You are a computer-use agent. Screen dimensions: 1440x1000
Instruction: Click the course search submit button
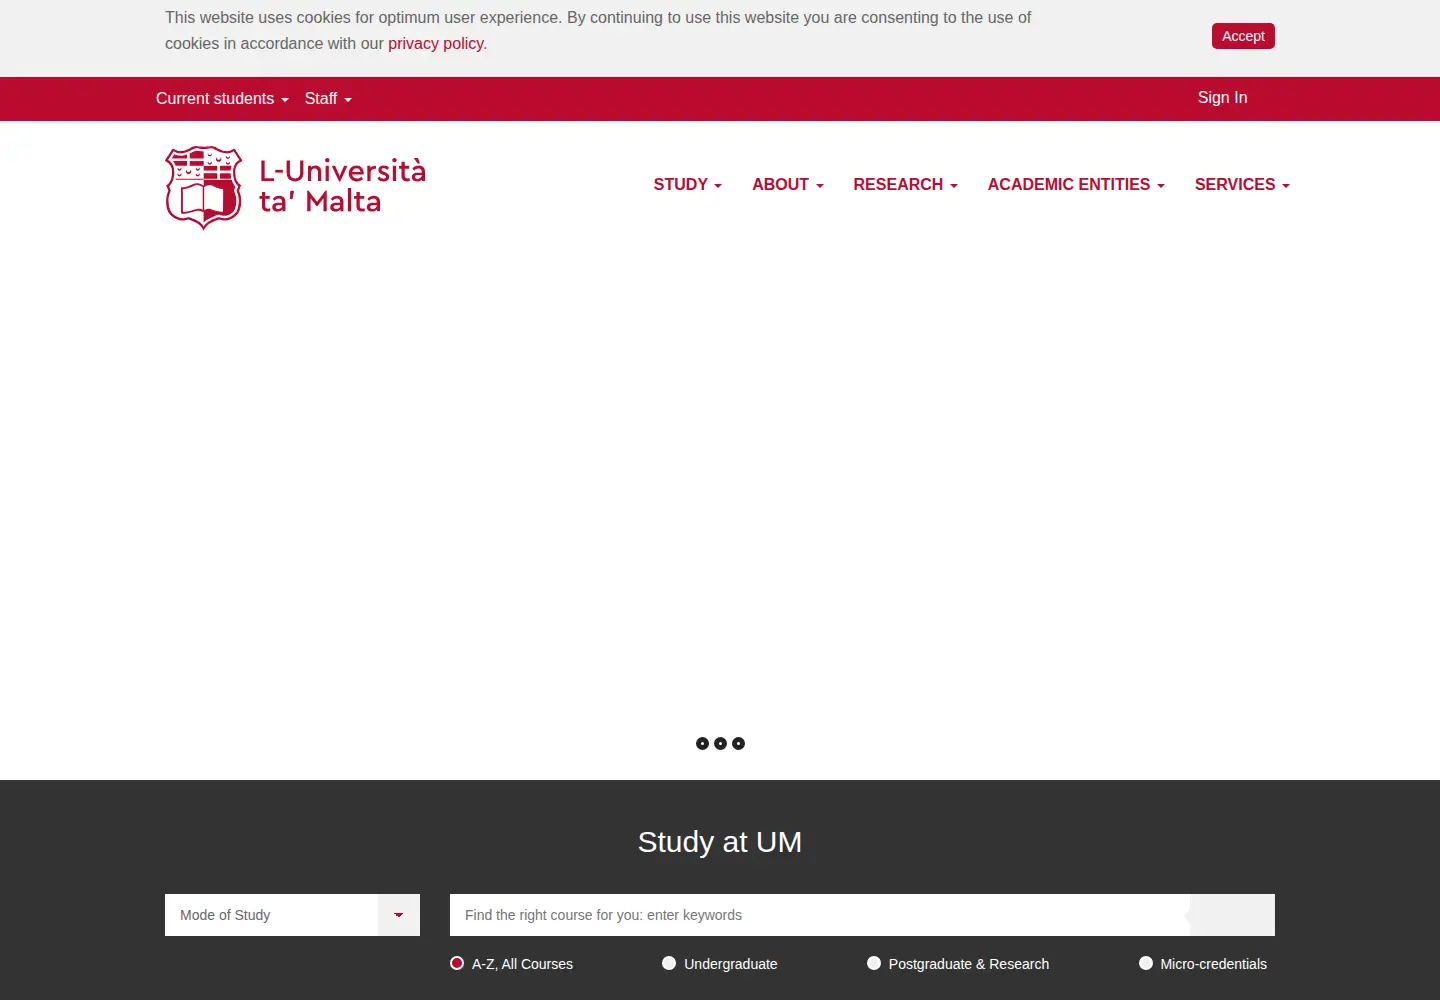pyautogui.click(x=1232, y=915)
